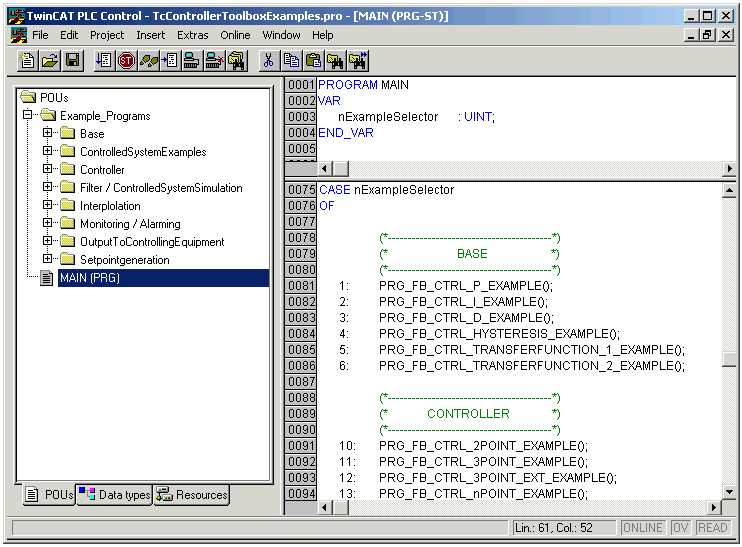Image resolution: width=742 pixels, height=547 pixels.
Task: Switch to the POUs tab
Action: [x=49, y=495]
